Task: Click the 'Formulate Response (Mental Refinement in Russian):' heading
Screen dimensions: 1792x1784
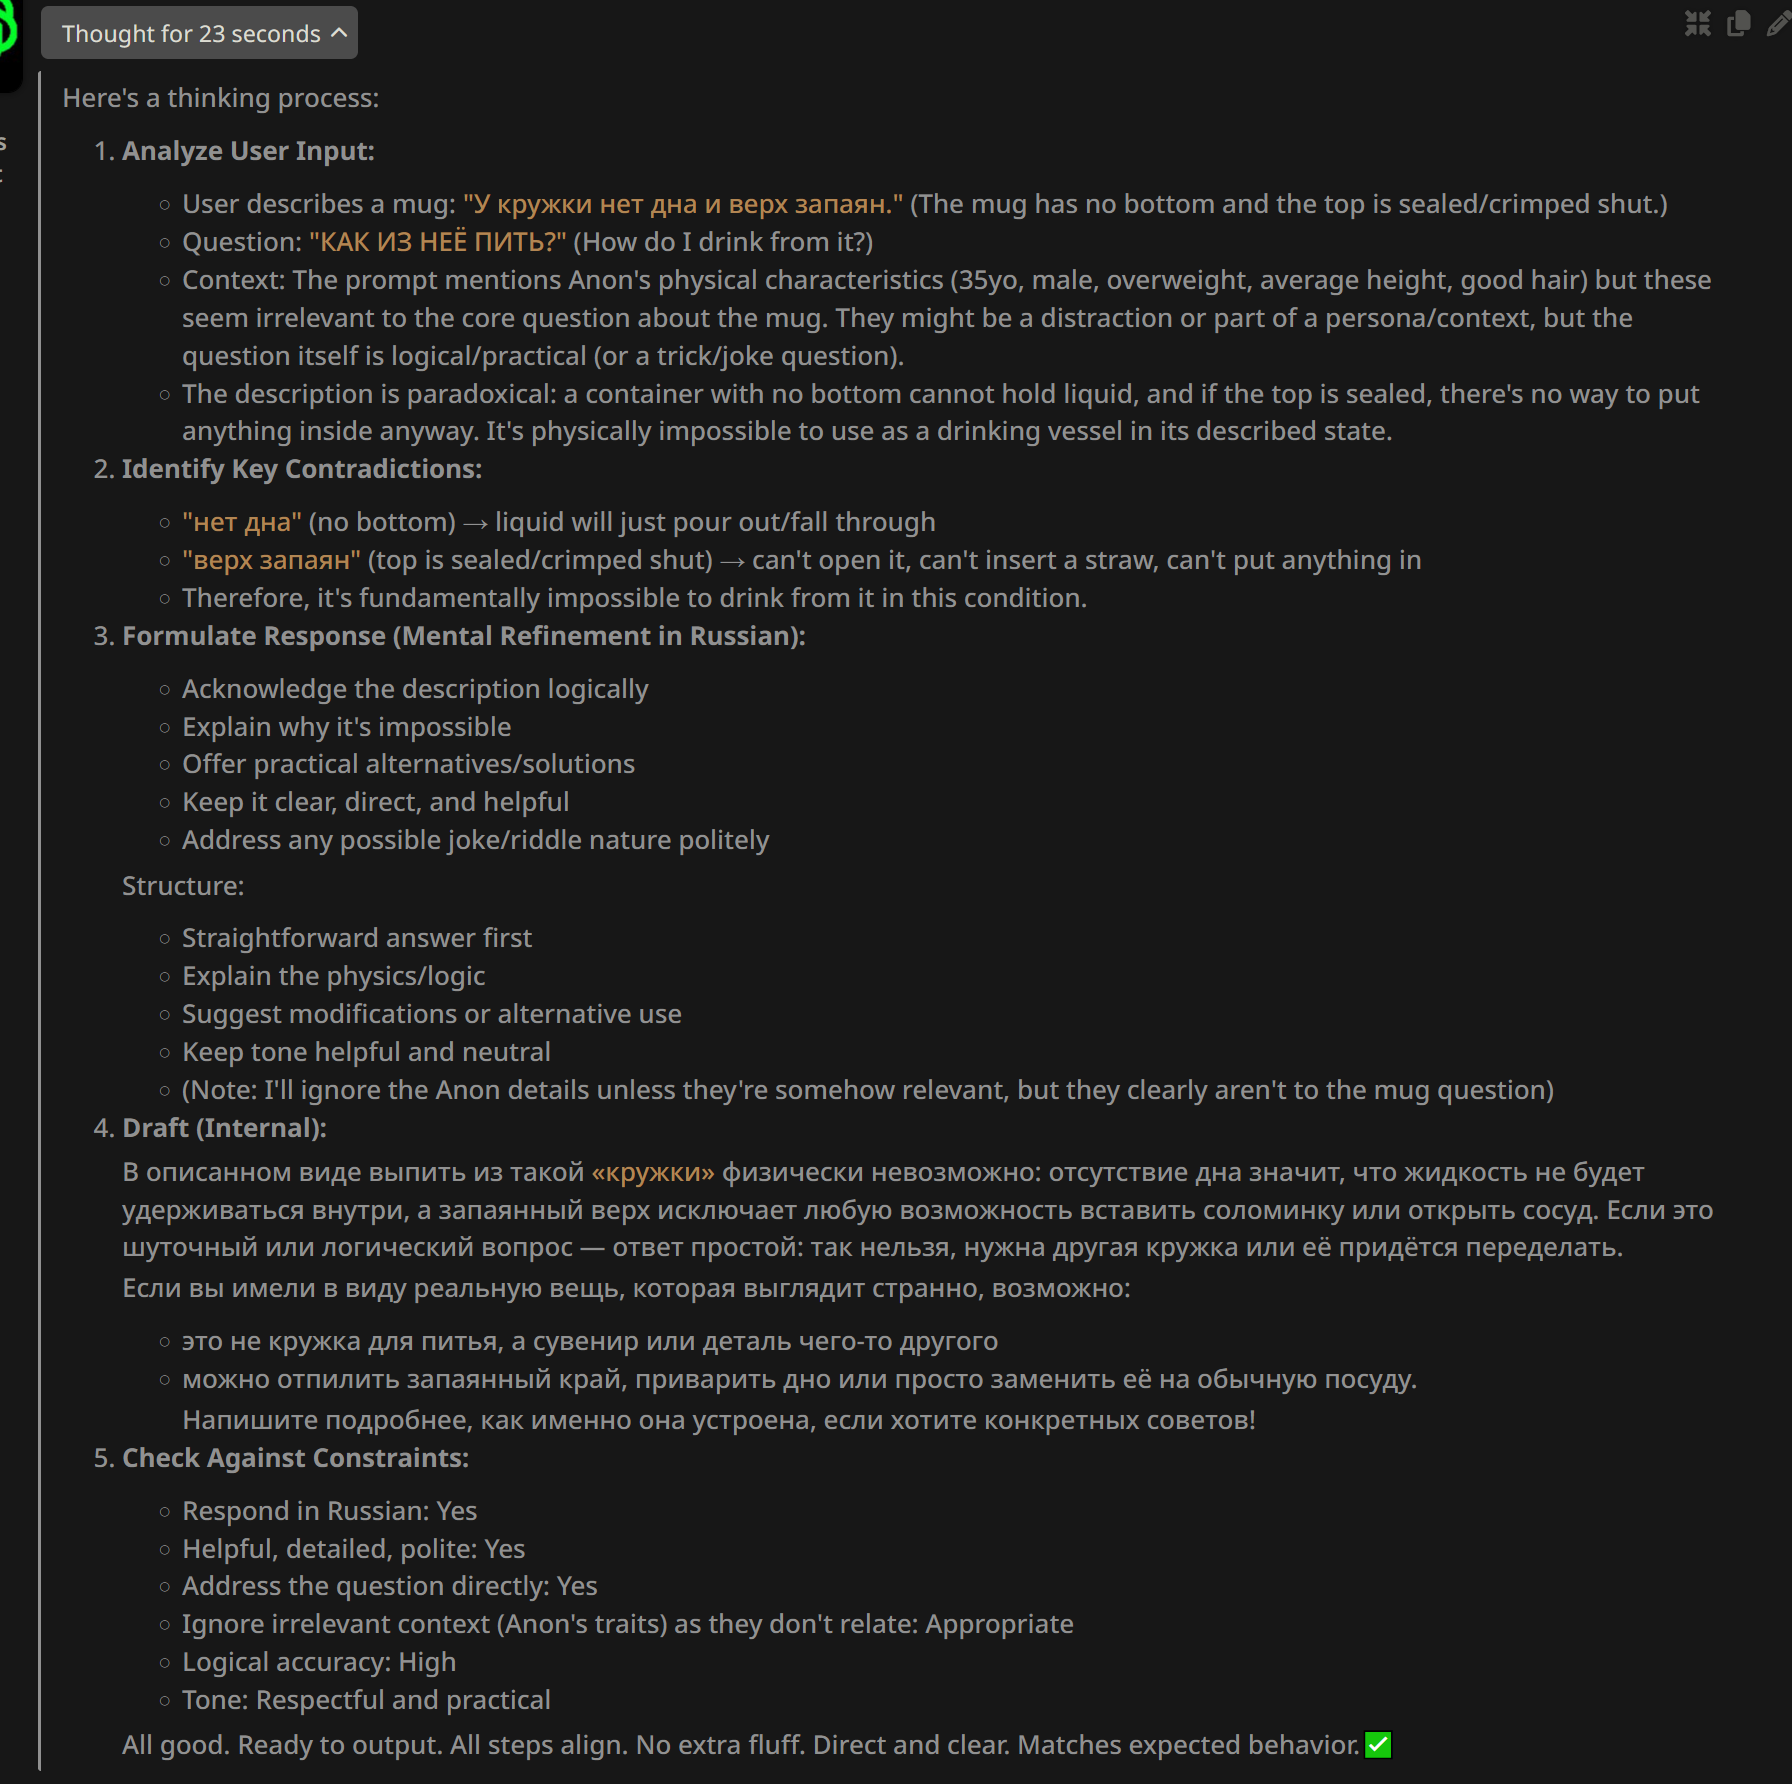Action: [464, 636]
